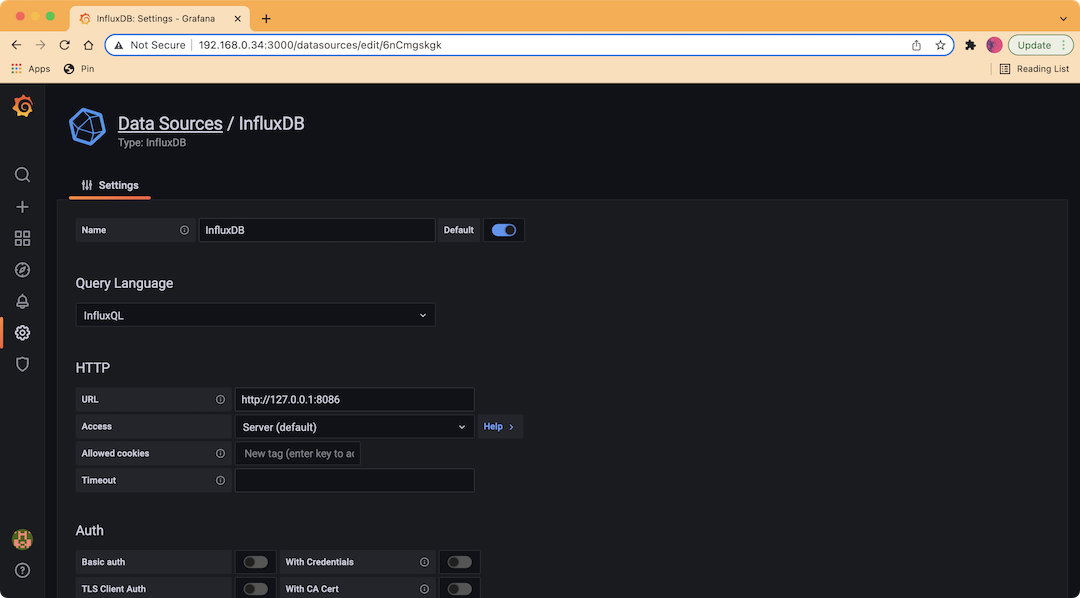Open the Pin bookmark
The image size is (1080, 598).
click(x=79, y=69)
